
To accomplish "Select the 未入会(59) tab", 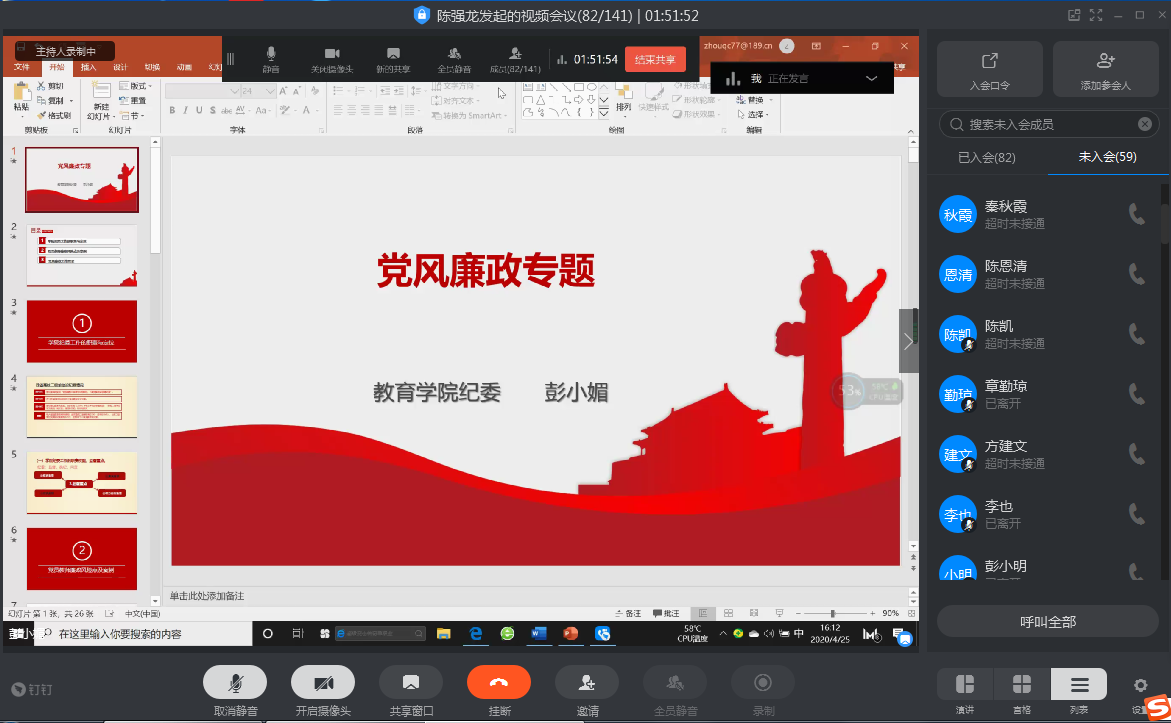I will [1107, 157].
